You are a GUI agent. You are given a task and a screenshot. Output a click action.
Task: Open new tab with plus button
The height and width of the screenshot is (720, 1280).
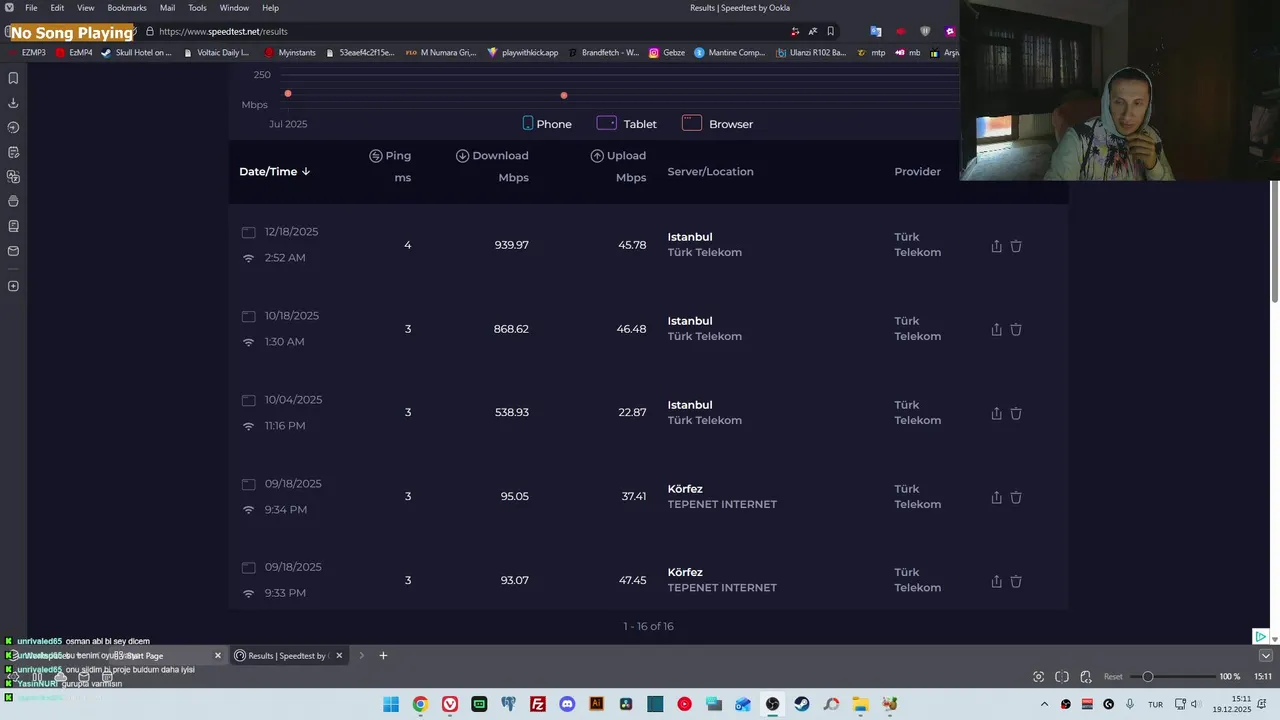point(383,656)
